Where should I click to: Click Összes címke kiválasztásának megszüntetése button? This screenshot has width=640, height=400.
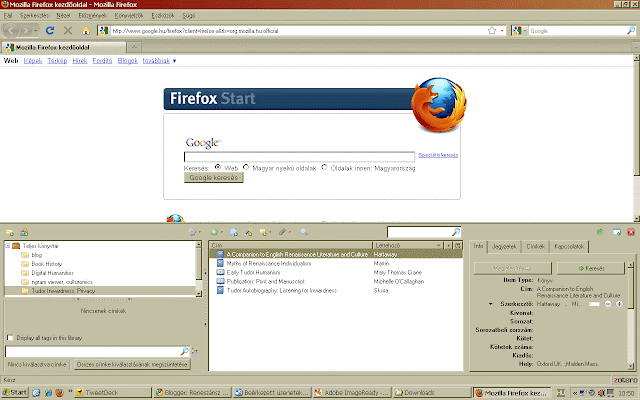tap(132, 364)
